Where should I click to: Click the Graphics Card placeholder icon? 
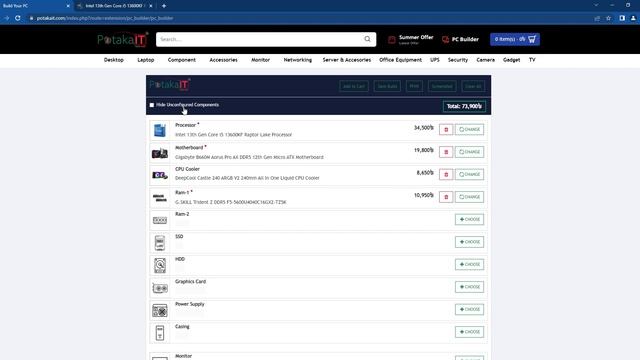[160, 288]
